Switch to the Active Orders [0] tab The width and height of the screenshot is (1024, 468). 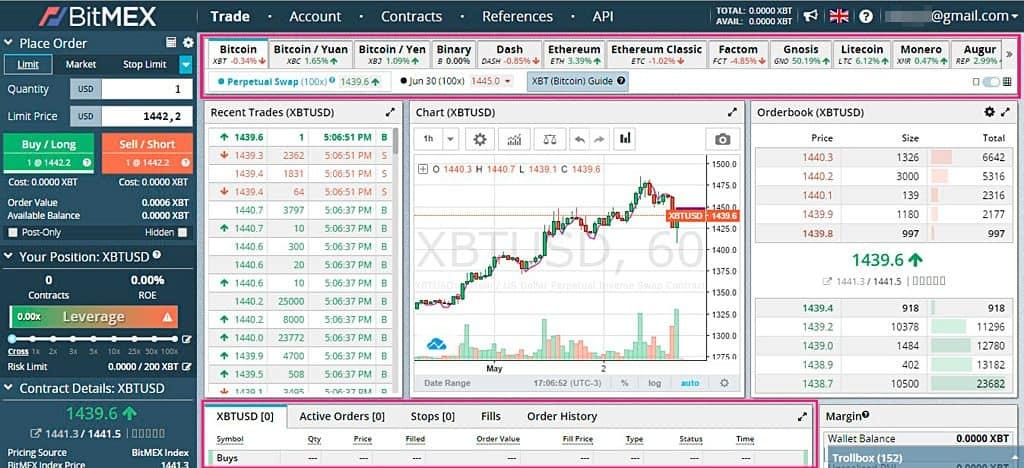point(342,416)
